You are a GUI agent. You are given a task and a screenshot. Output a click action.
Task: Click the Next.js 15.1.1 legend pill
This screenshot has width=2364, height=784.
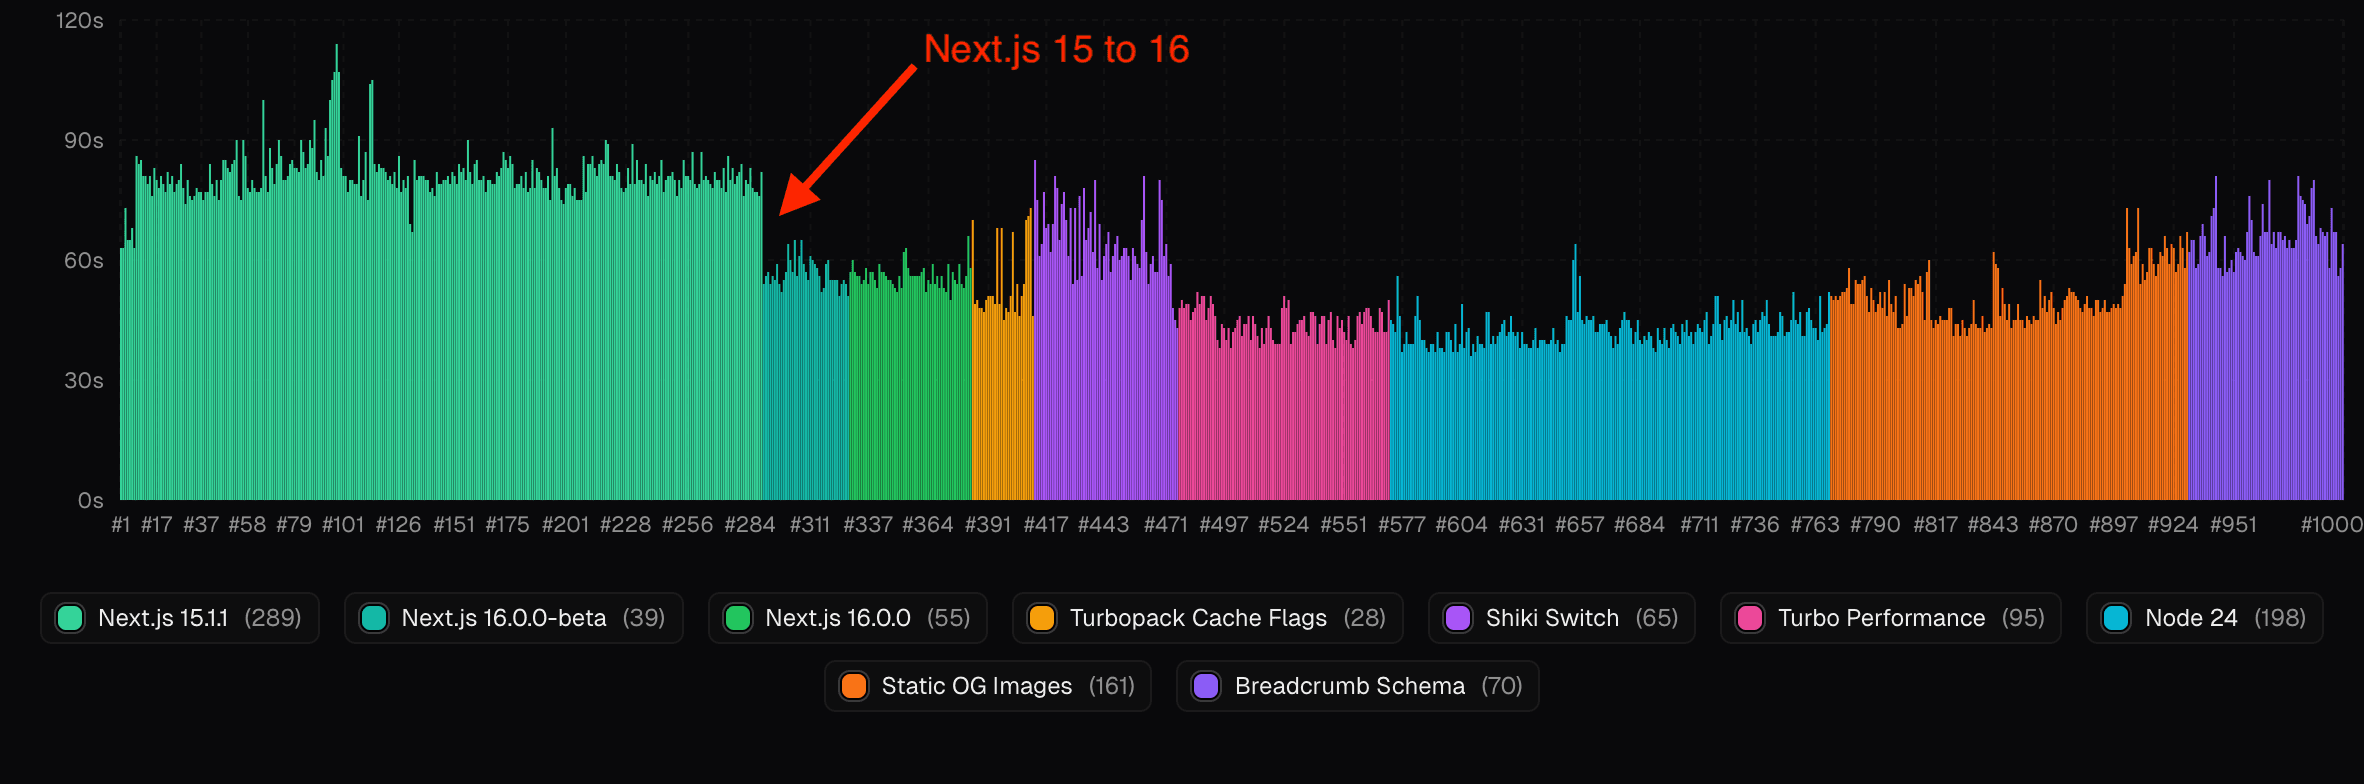click(x=180, y=618)
